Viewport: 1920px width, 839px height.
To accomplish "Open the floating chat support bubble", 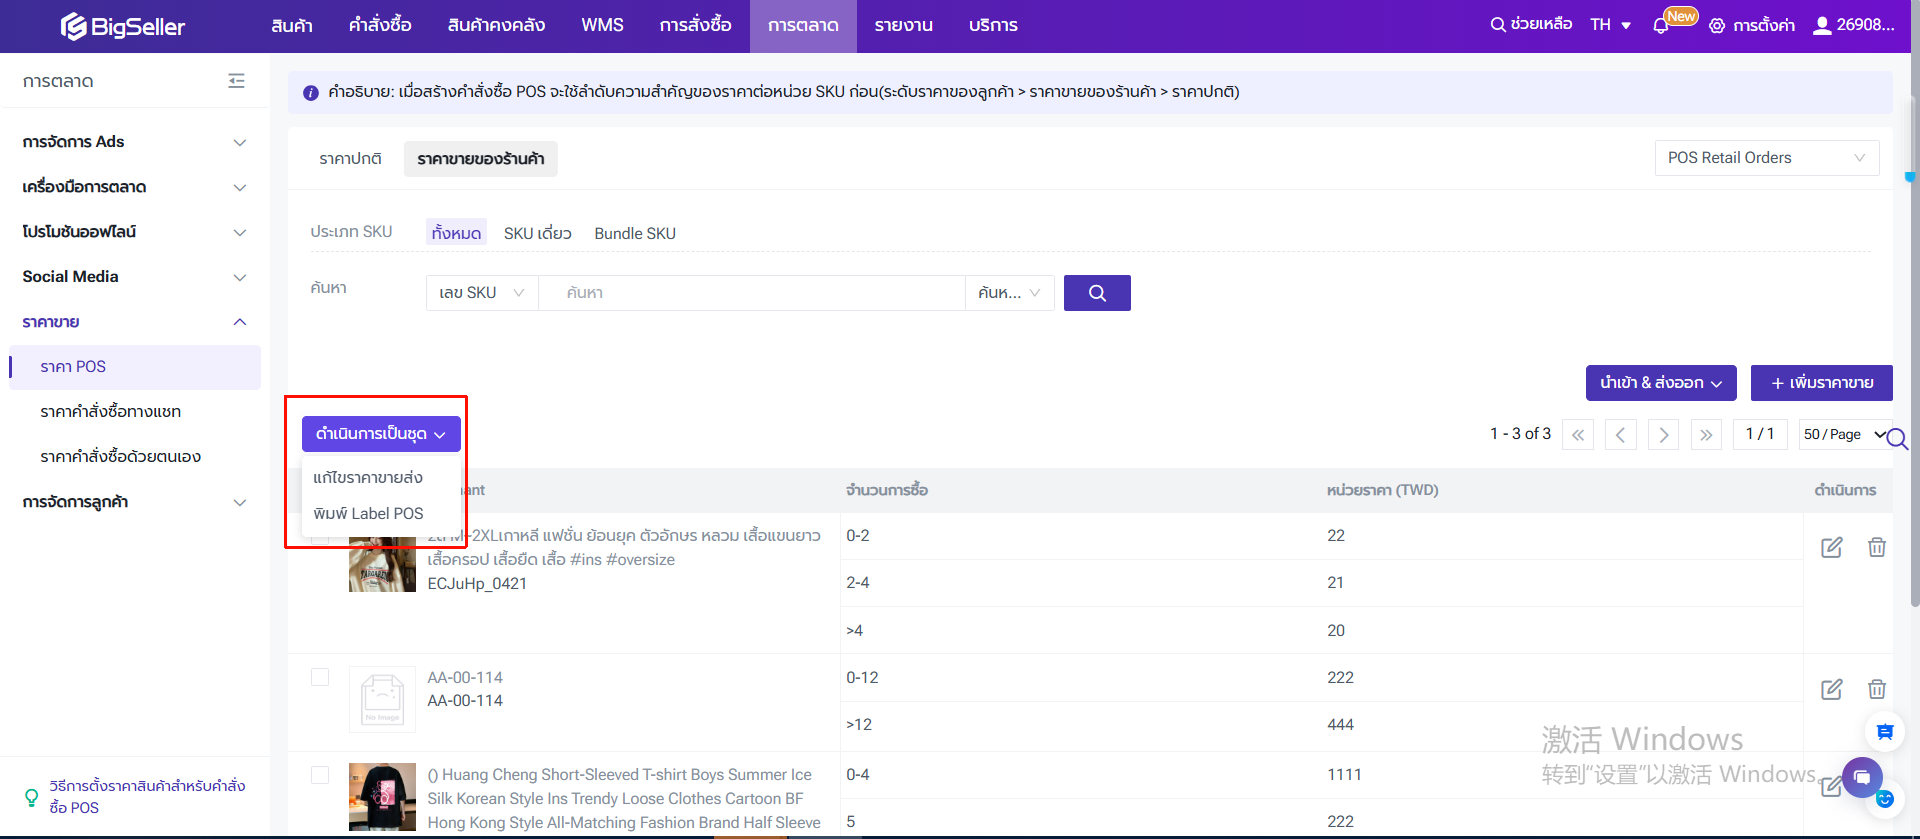I will (1861, 777).
